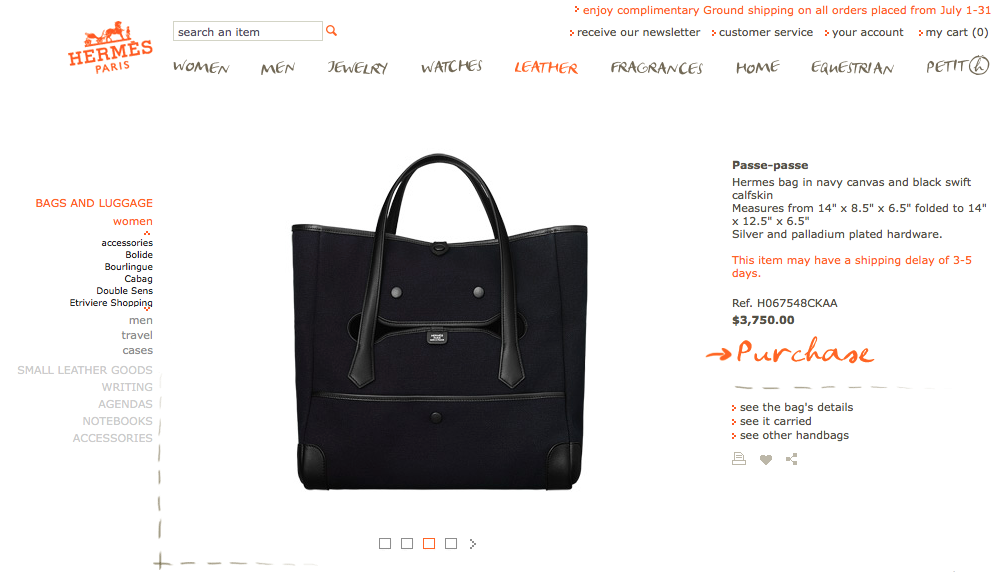1003x572 pixels.
Task: Expand Small Leather Goods section
Action: (x=85, y=370)
